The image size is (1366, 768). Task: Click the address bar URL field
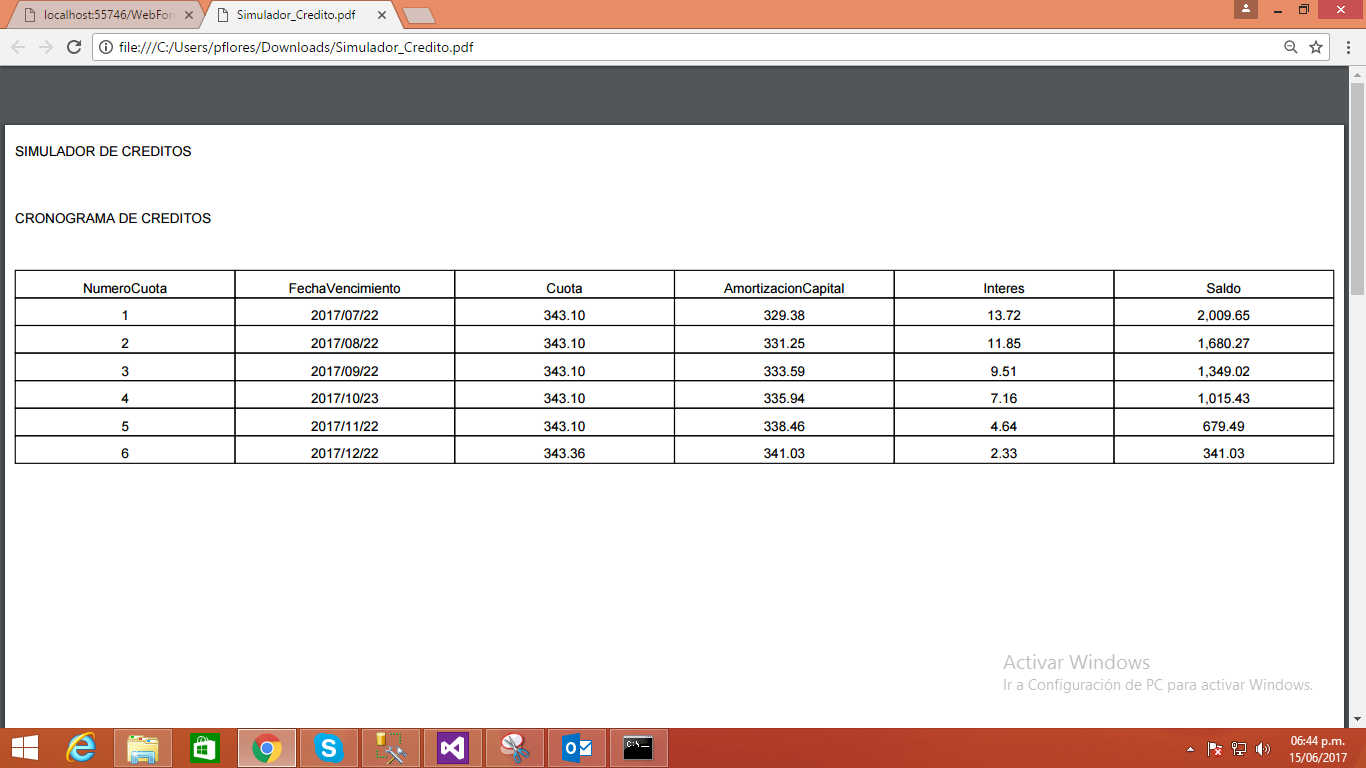(x=690, y=47)
